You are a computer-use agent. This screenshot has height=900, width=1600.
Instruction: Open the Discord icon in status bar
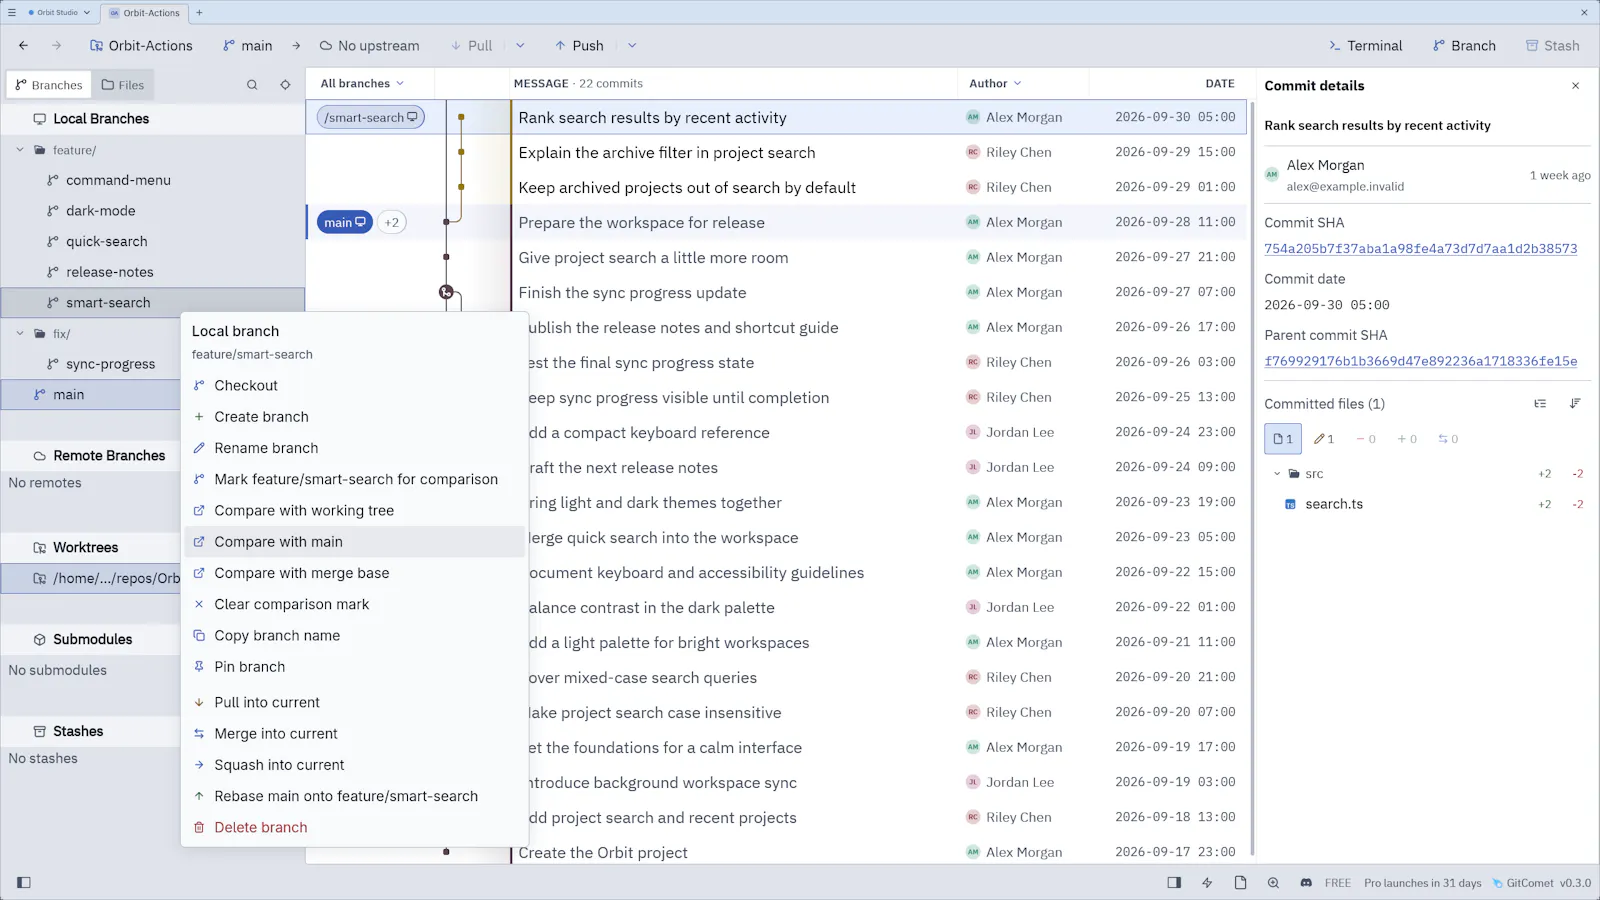(x=1306, y=883)
